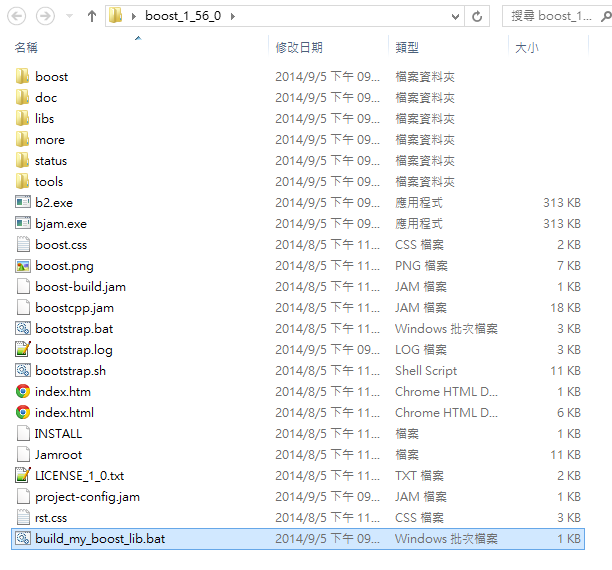This screenshot has width=612, height=570.
Task: Click the project-config.jam file icon
Action: click(23, 497)
